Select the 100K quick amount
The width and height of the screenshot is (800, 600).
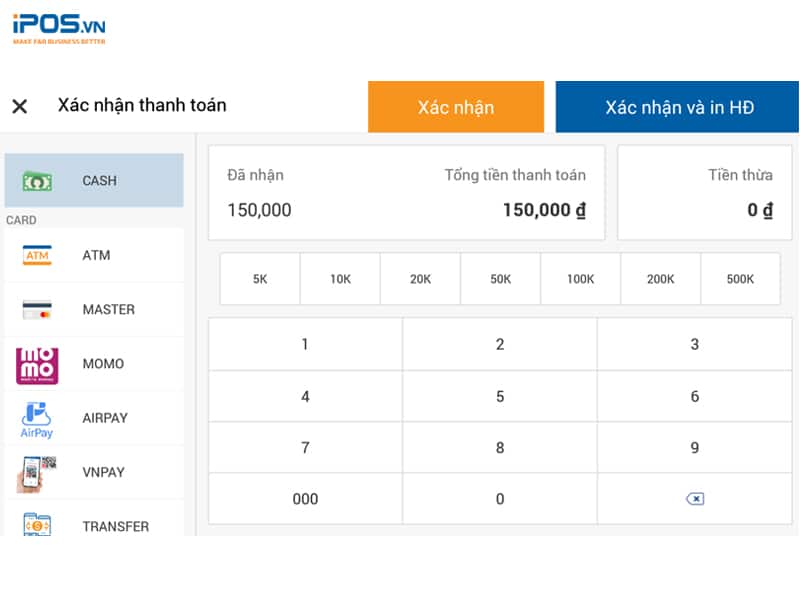click(580, 279)
